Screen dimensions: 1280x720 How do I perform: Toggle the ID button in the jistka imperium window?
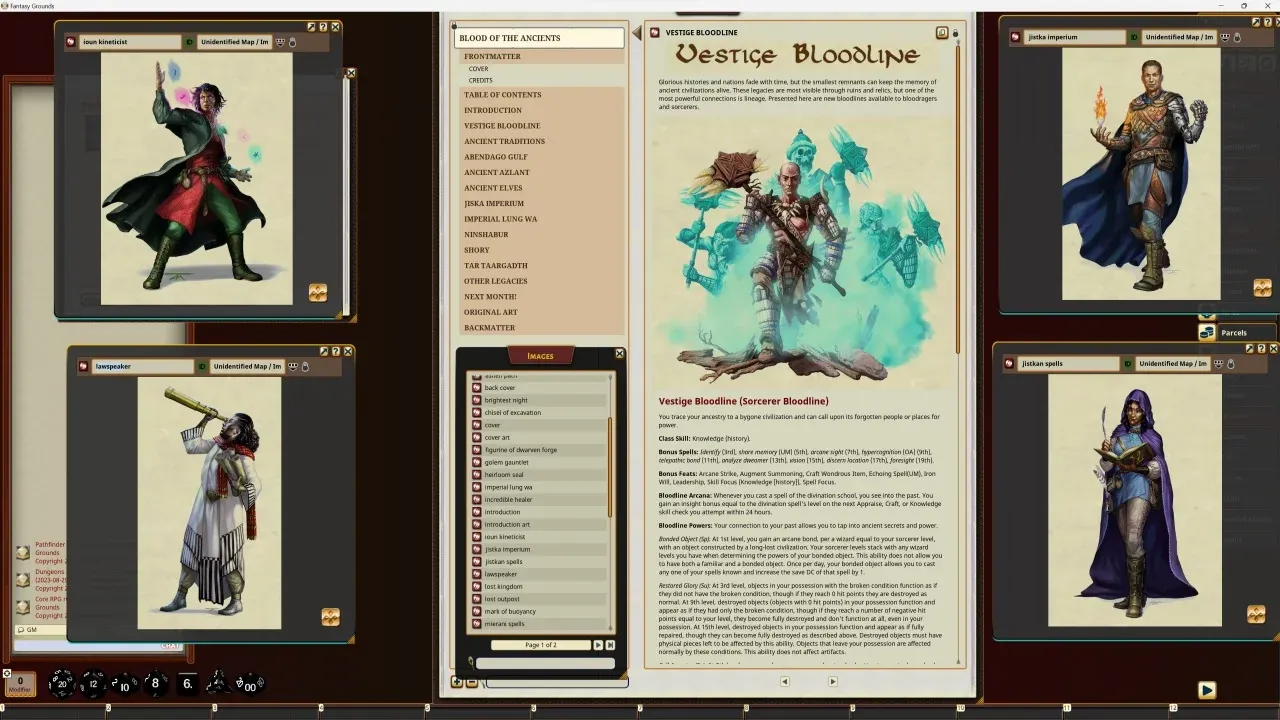pyautogui.click(x=1134, y=37)
